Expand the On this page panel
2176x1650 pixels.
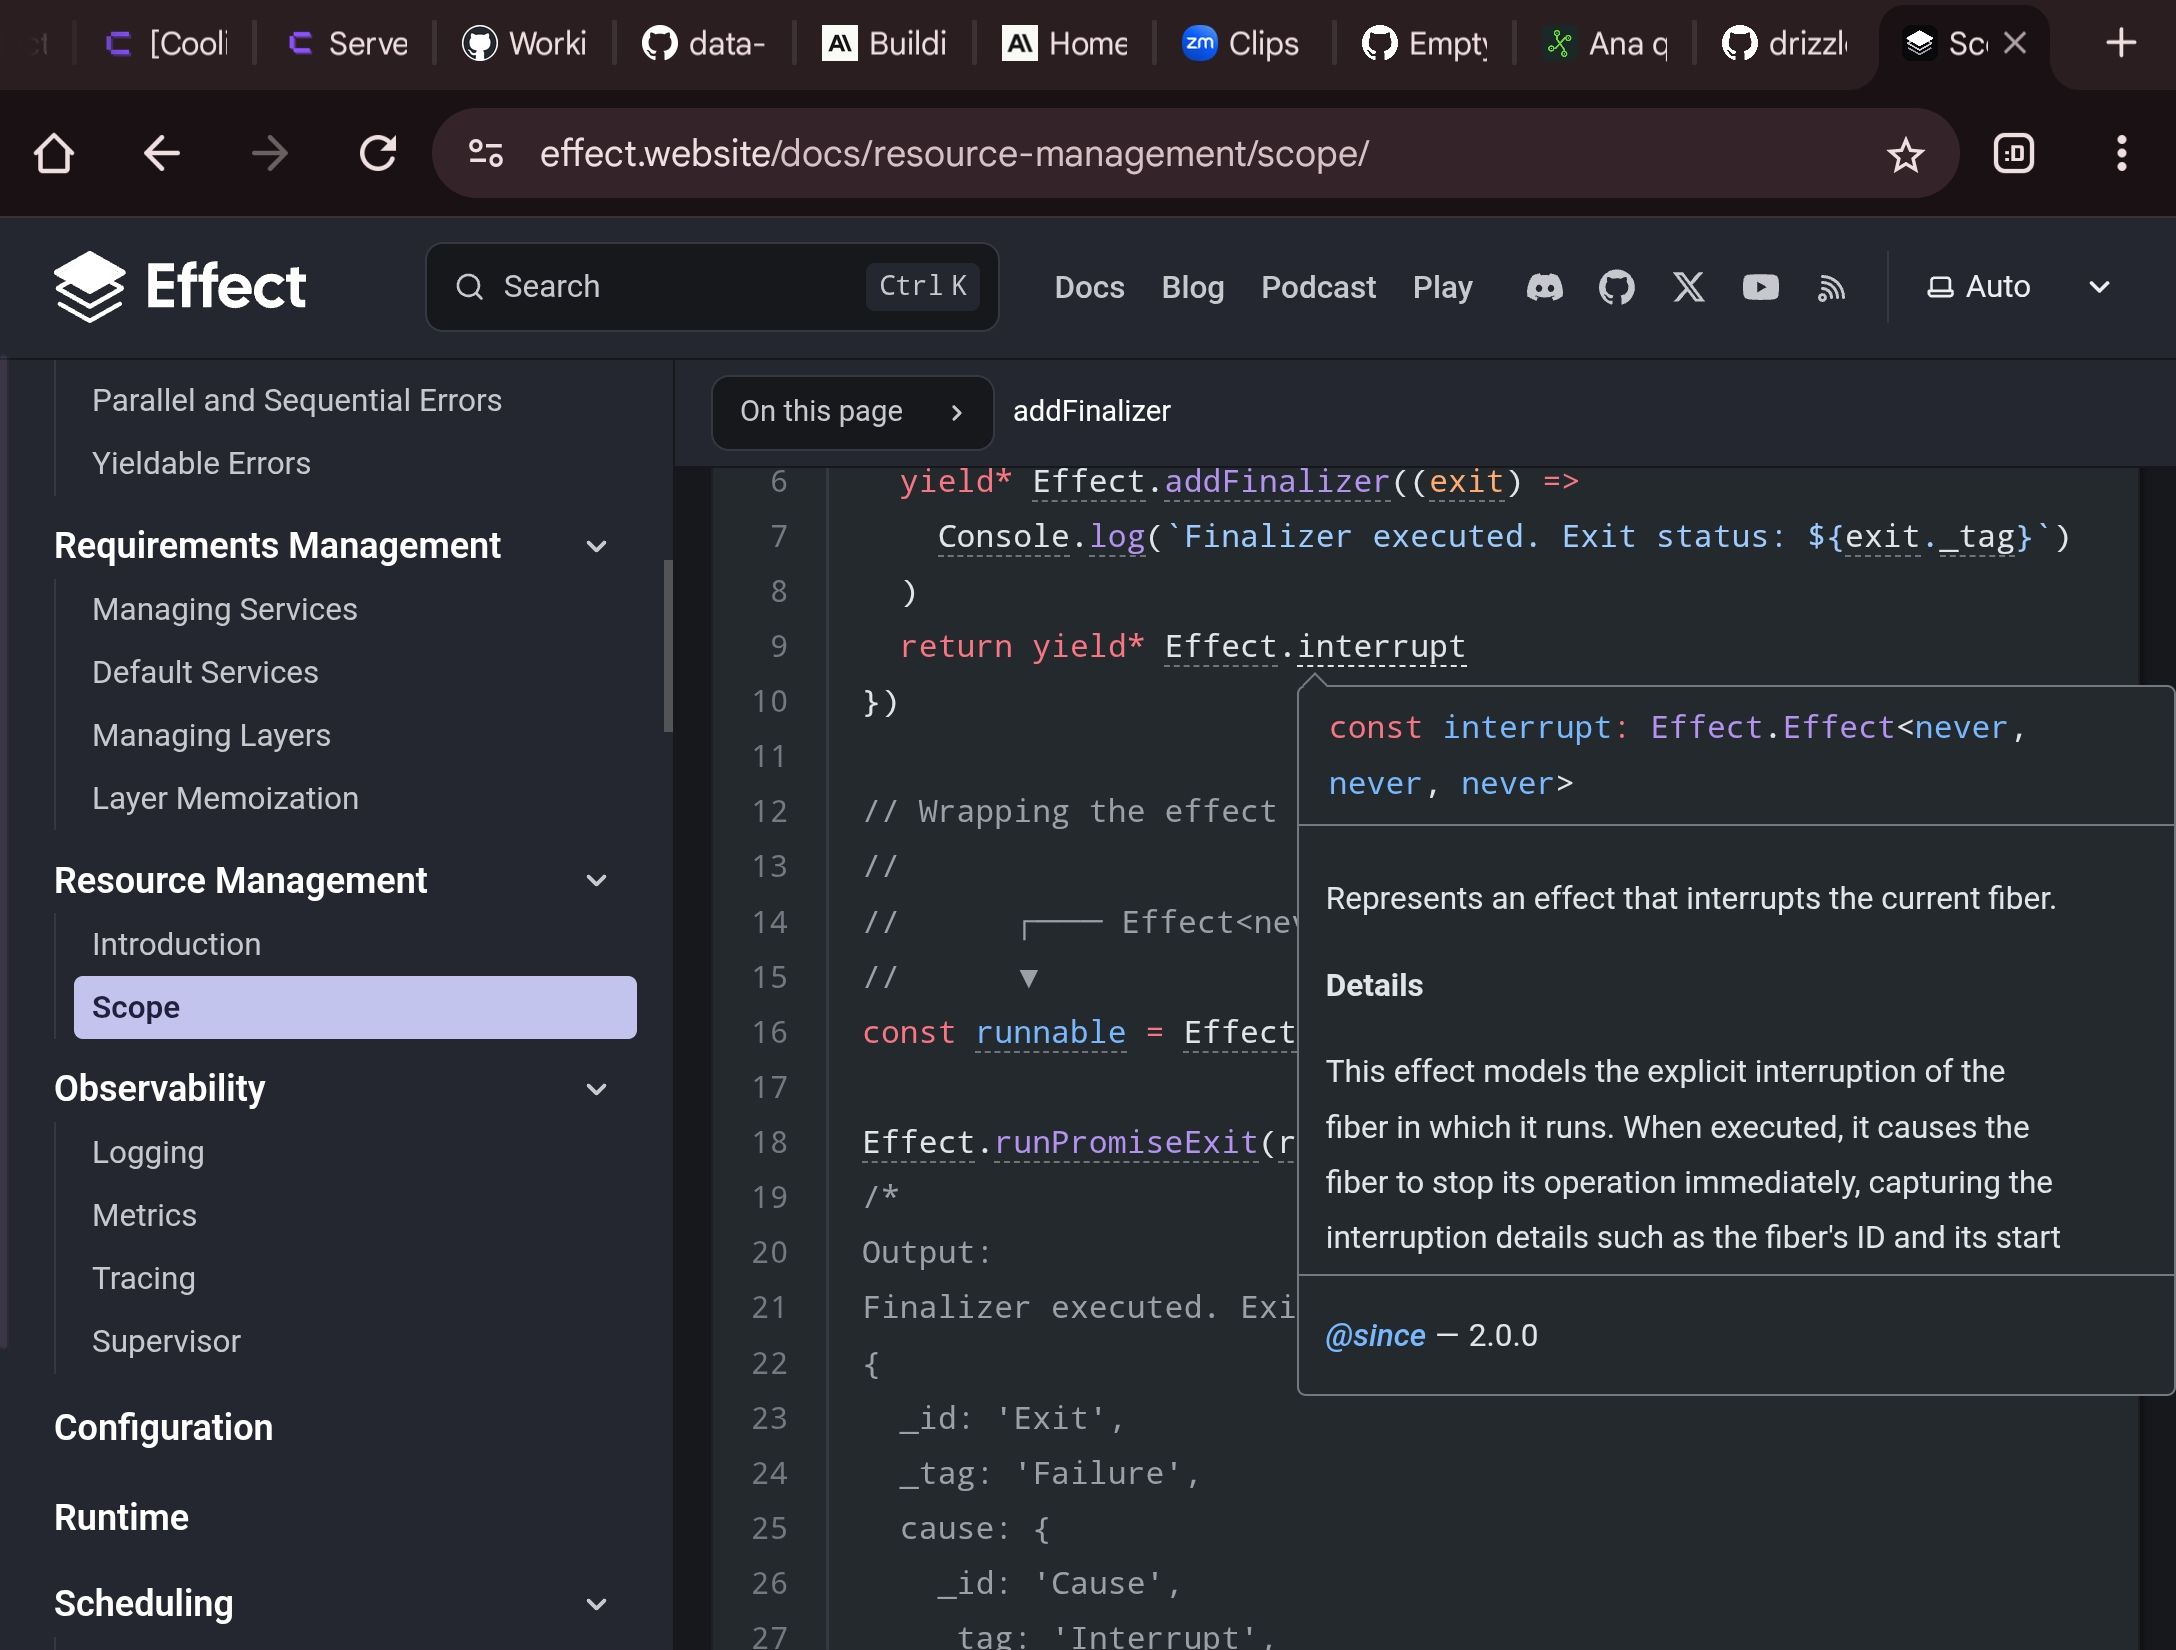(852, 412)
